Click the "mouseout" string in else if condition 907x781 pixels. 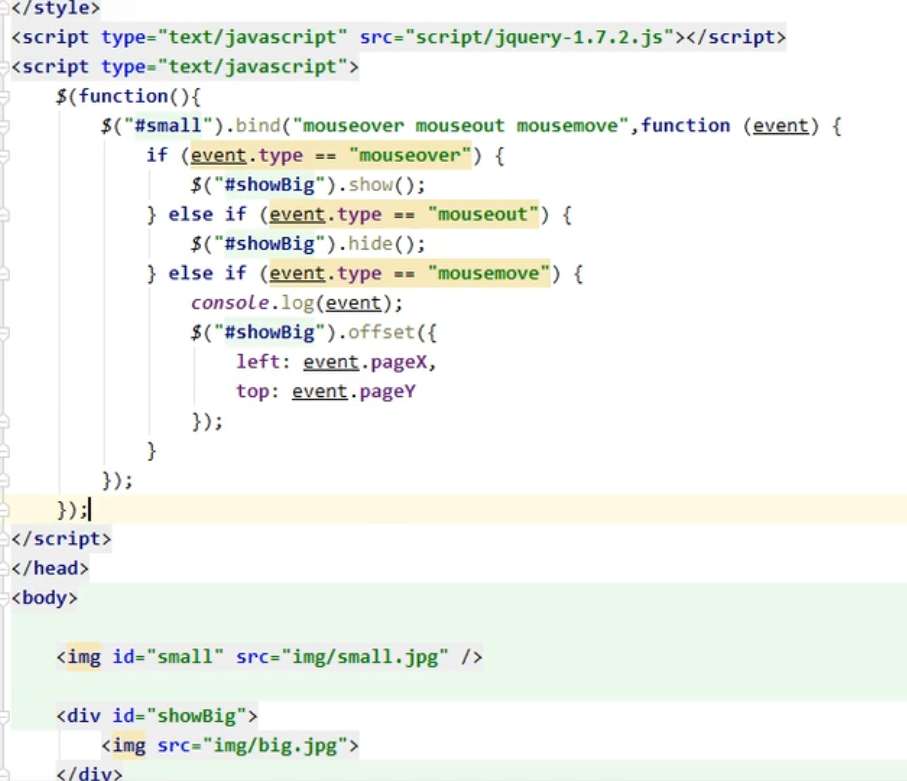(483, 214)
